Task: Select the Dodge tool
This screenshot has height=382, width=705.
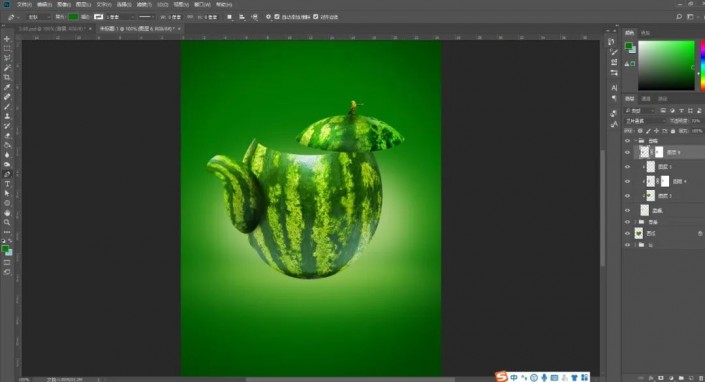Action: (x=7, y=164)
